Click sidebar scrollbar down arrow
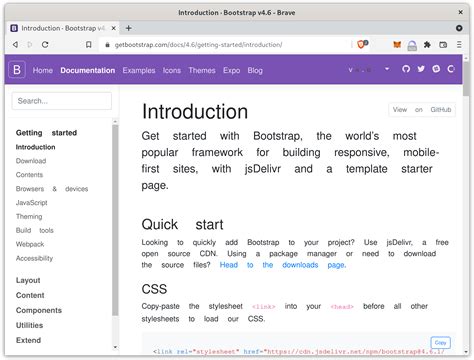The width and height of the screenshot is (474, 360). (115, 347)
